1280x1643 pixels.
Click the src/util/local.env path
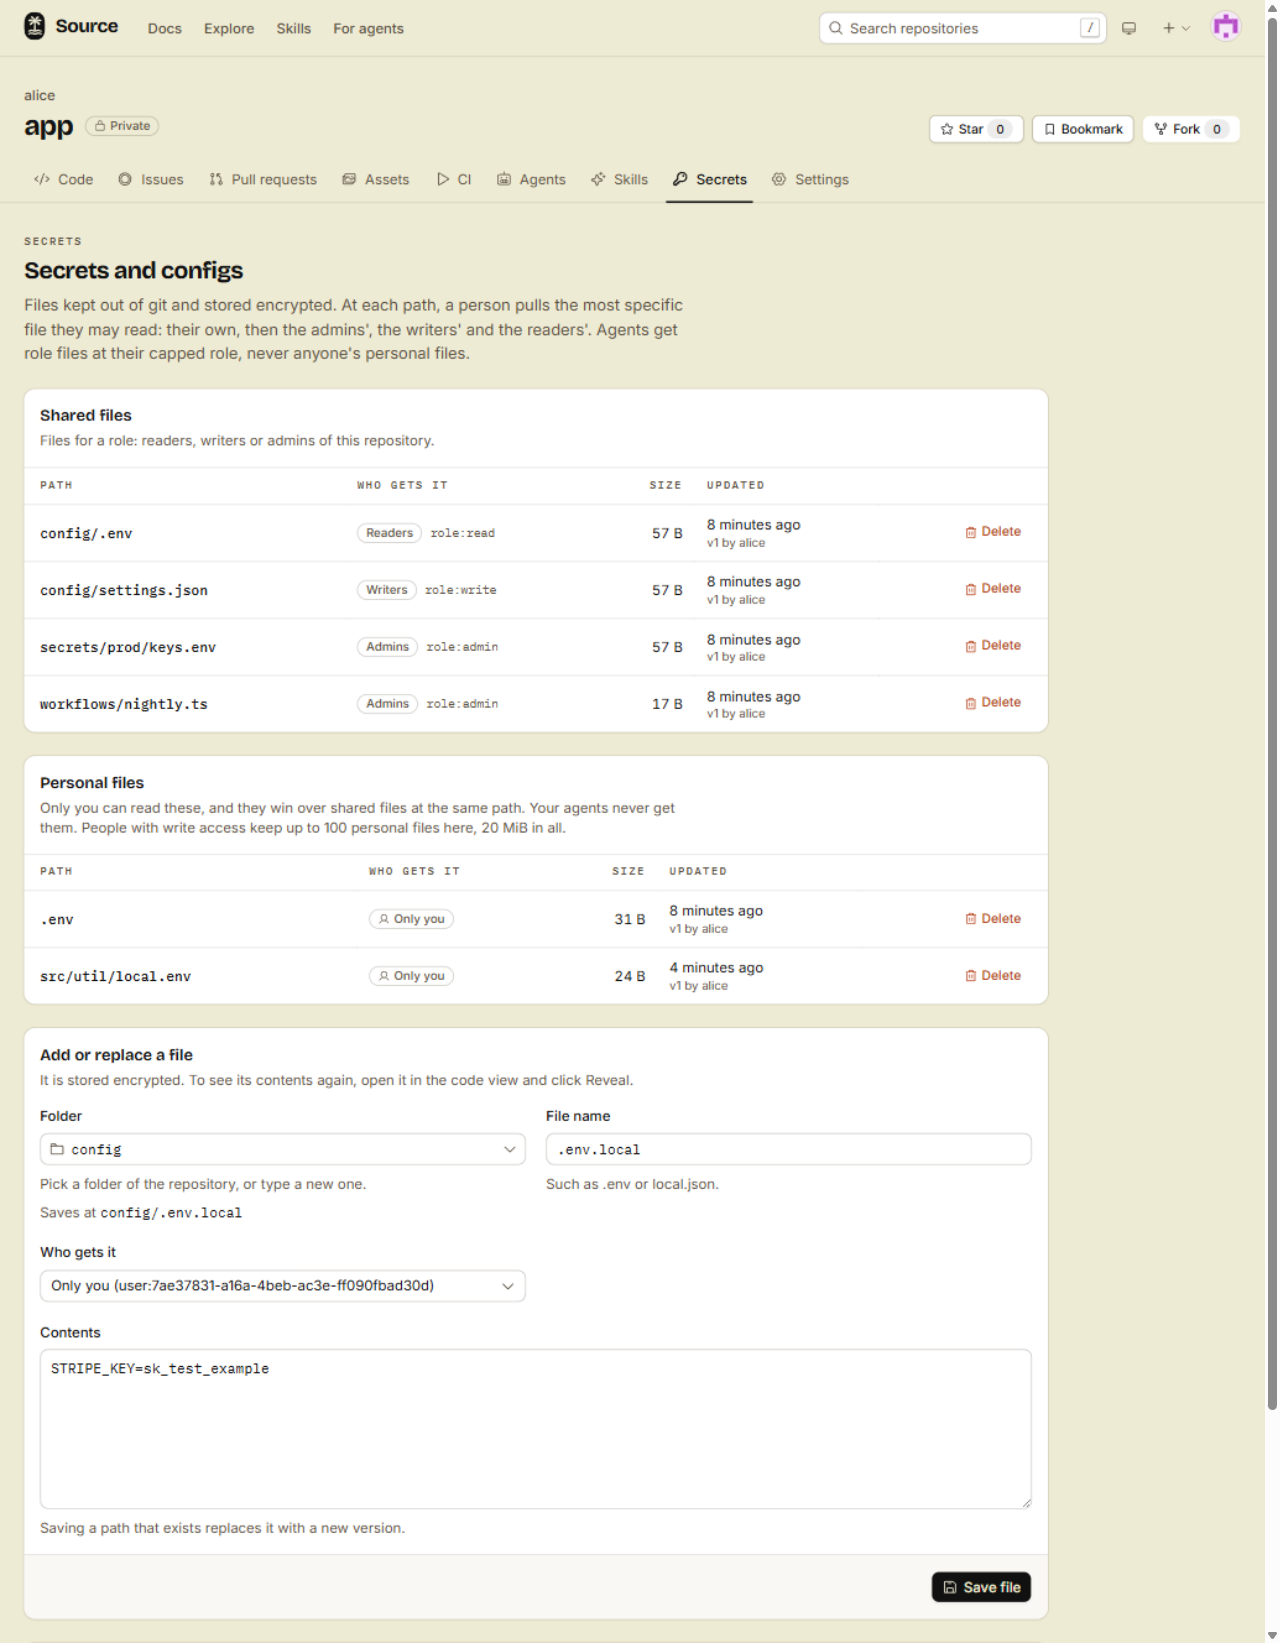[x=116, y=977]
